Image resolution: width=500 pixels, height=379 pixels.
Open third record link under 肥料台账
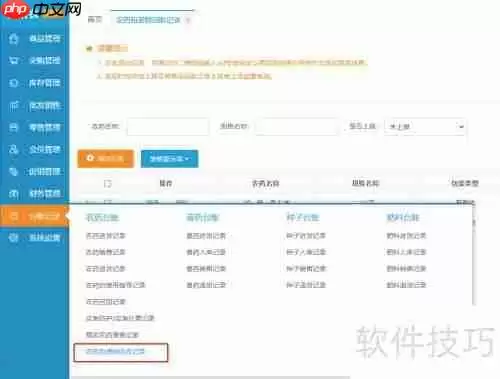pyautogui.click(x=406, y=268)
